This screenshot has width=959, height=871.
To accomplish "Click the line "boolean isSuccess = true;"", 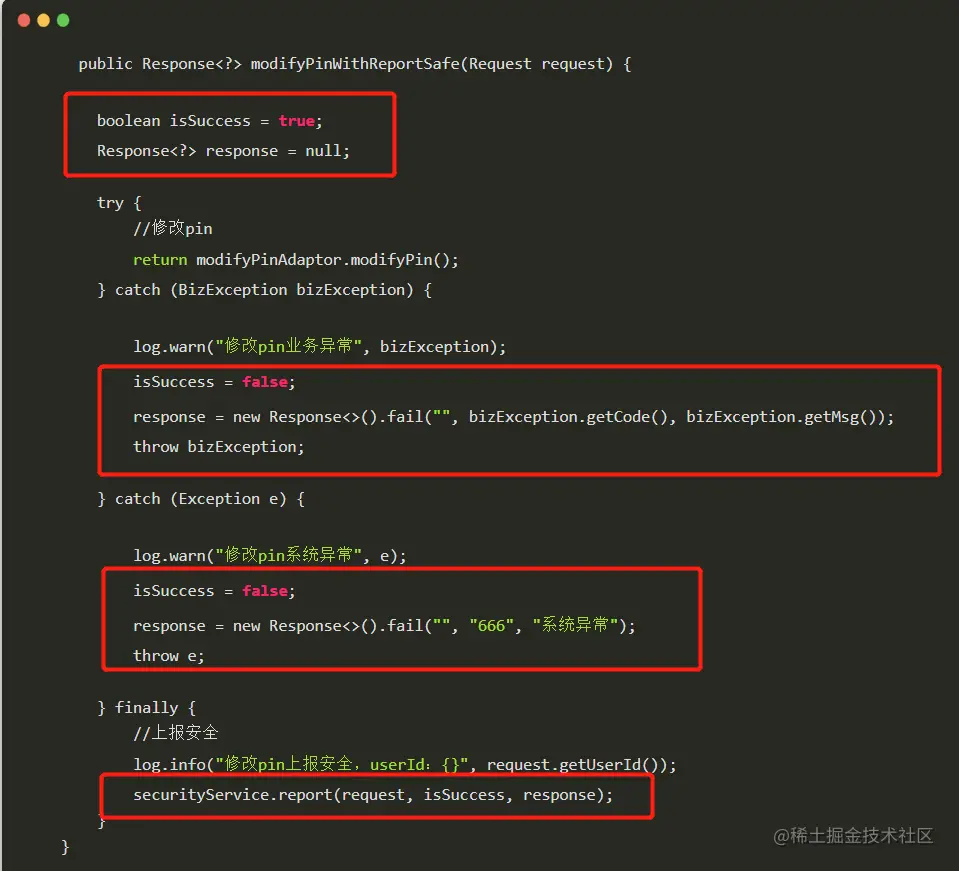I will tap(209, 120).
